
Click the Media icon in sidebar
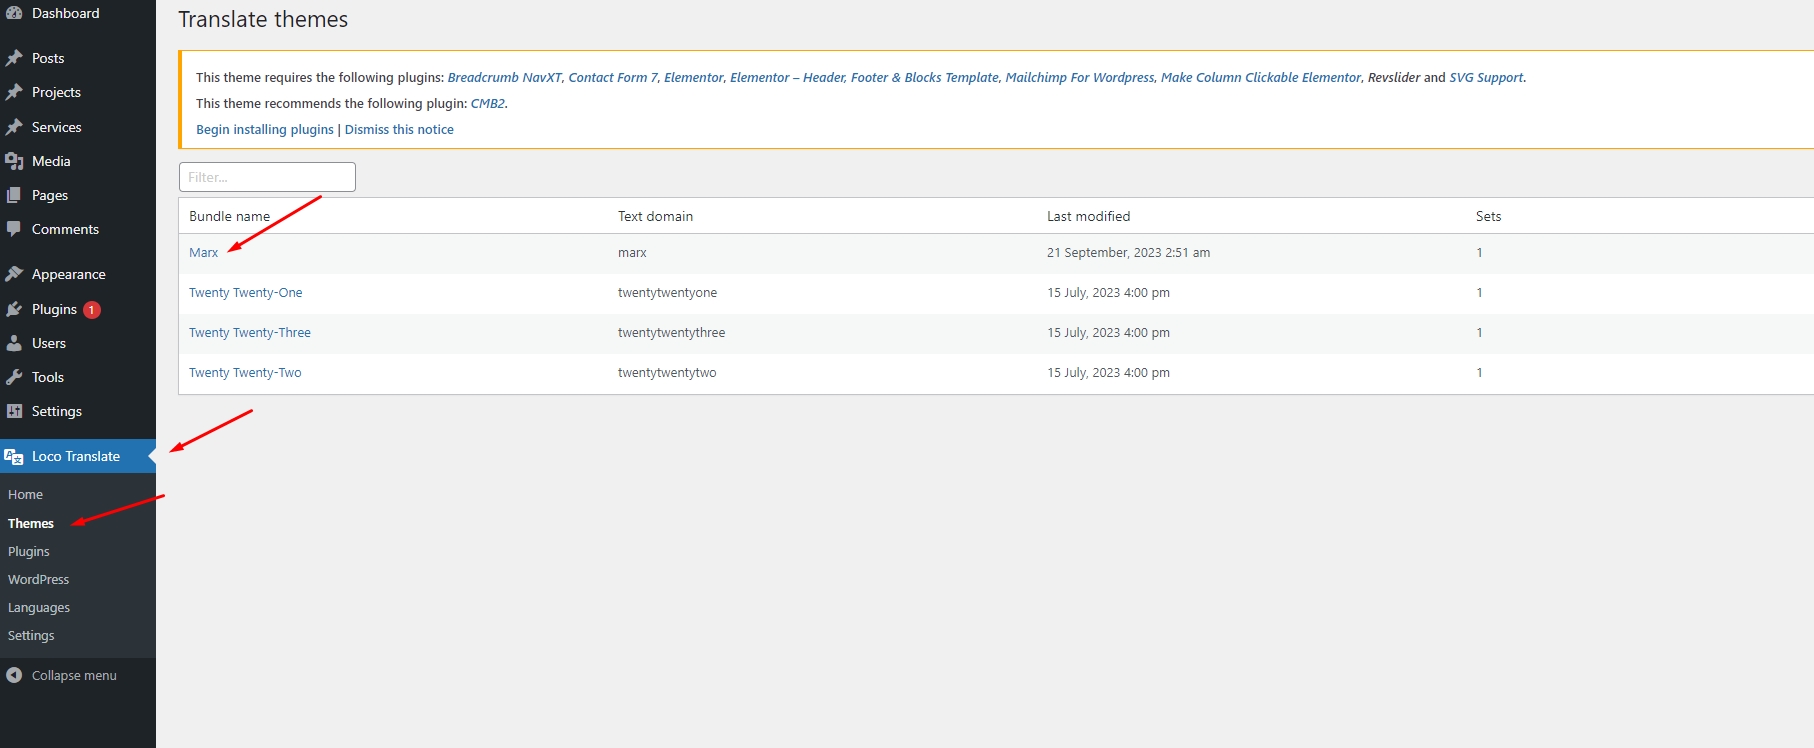[14, 161]
